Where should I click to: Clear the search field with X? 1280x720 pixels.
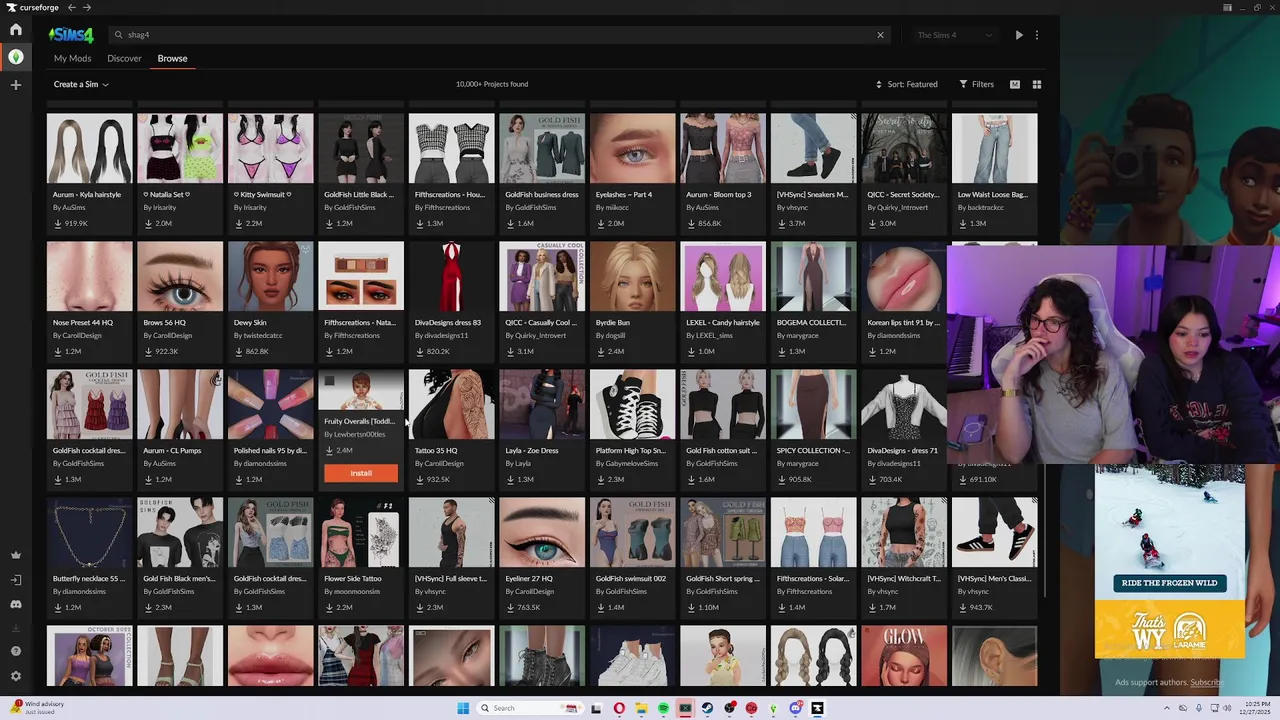click(x=880, y=35)
